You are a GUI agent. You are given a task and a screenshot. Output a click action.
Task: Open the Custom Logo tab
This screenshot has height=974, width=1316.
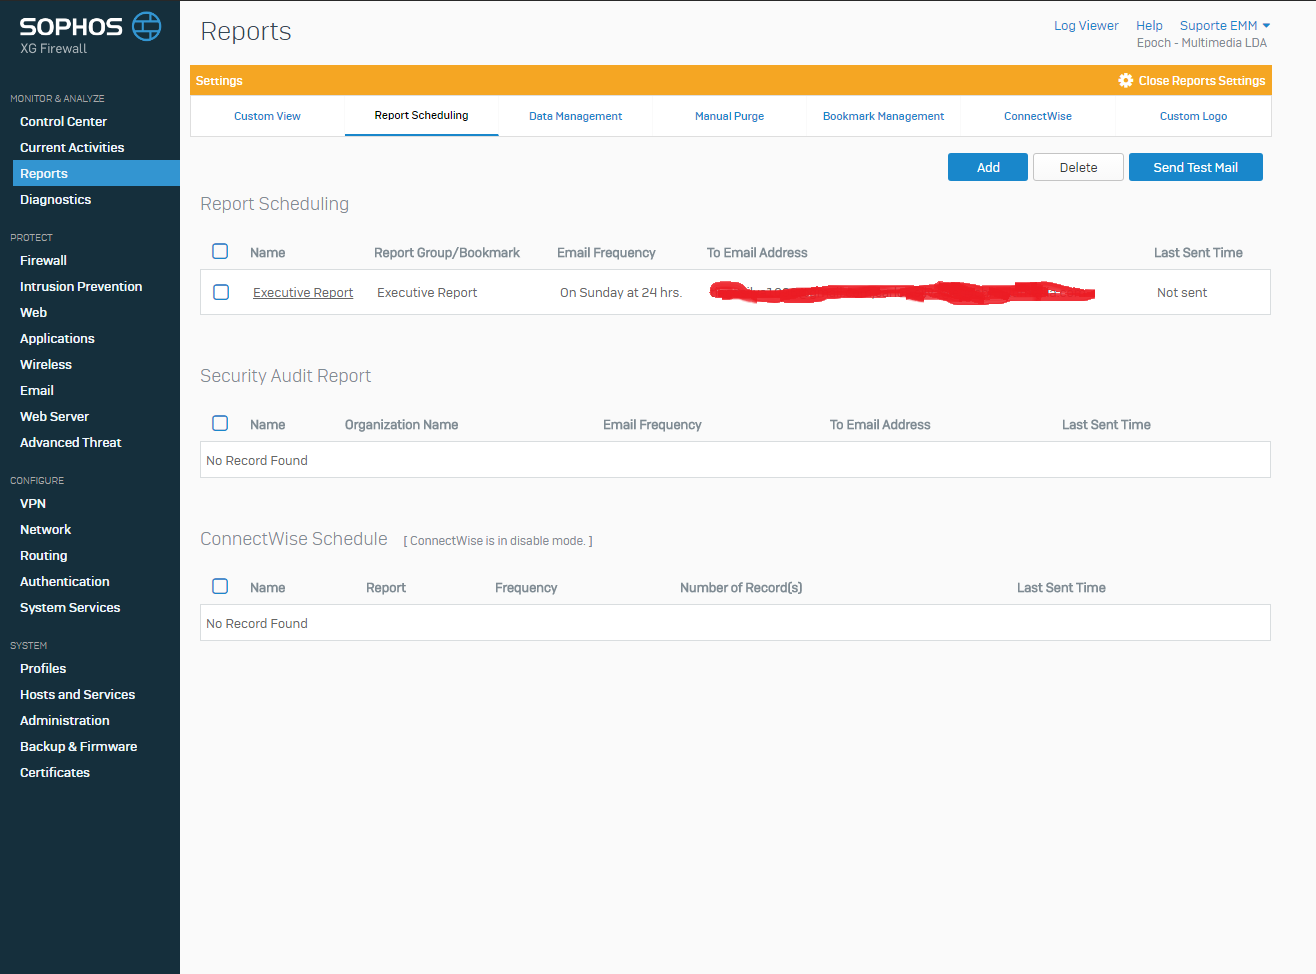click(x=1193, y=116)
